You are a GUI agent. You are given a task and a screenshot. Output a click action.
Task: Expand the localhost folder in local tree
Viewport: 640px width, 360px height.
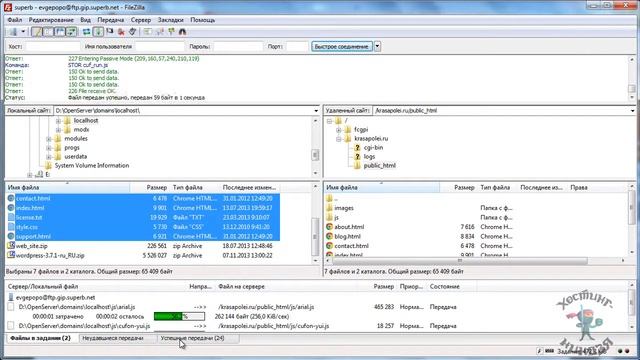pyautogui.click(x=58, y=121)
